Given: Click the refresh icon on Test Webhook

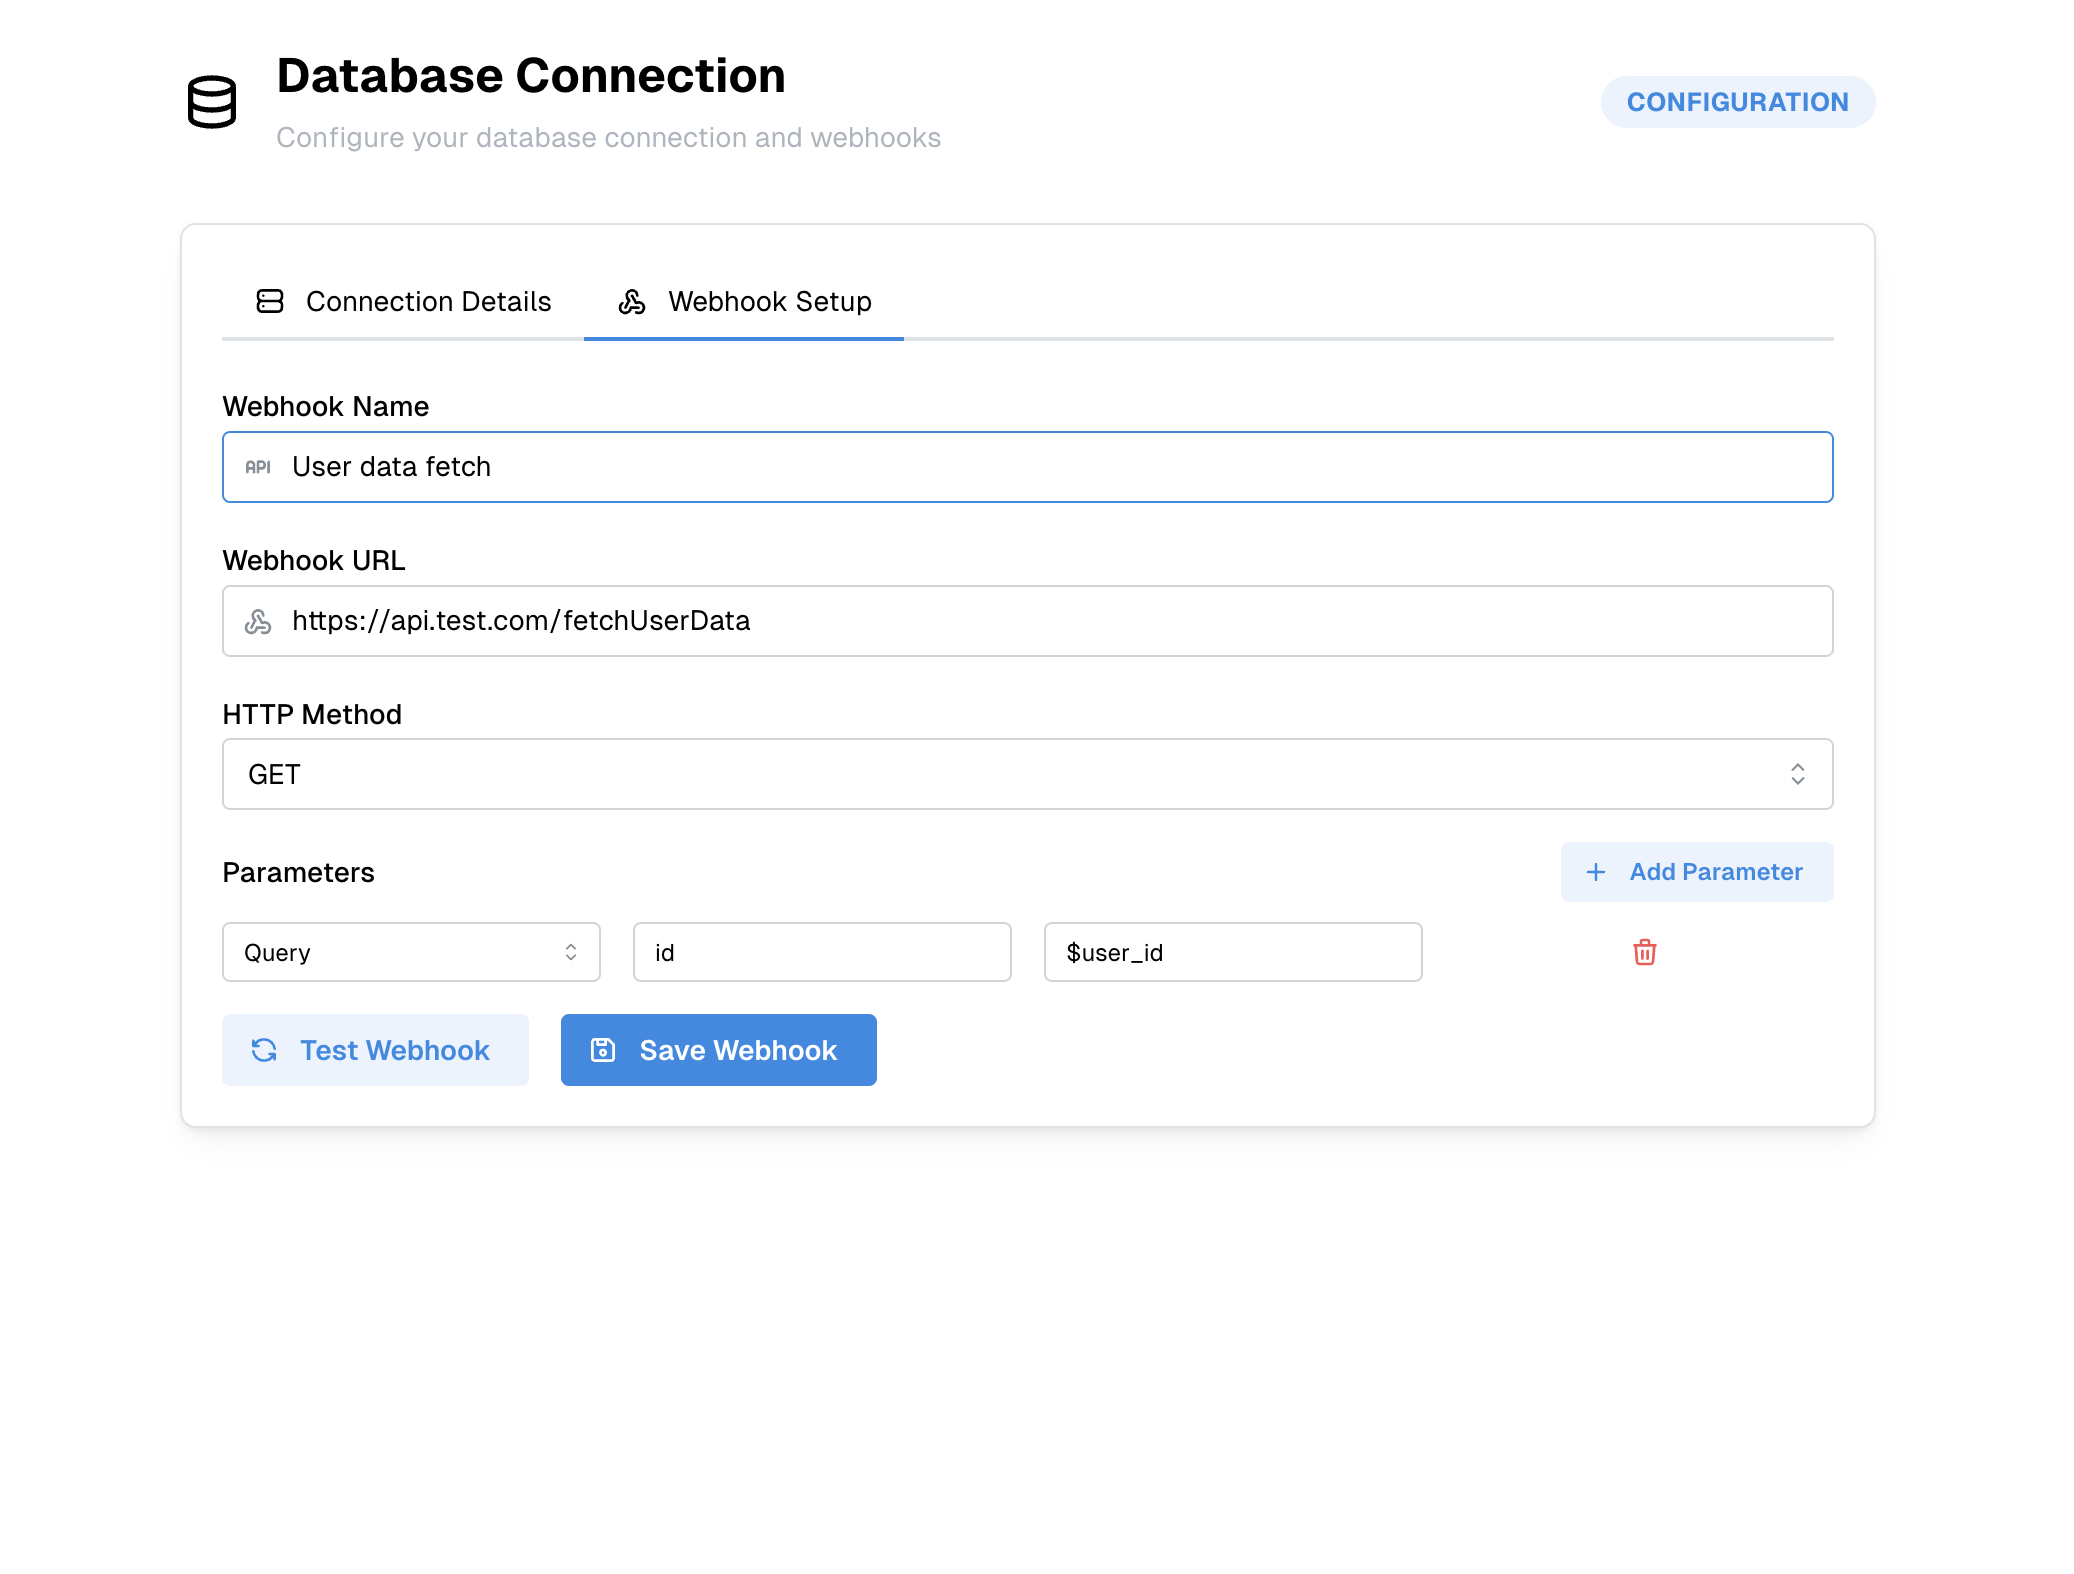Looking at the screenshot, I should pos(264,1050).
